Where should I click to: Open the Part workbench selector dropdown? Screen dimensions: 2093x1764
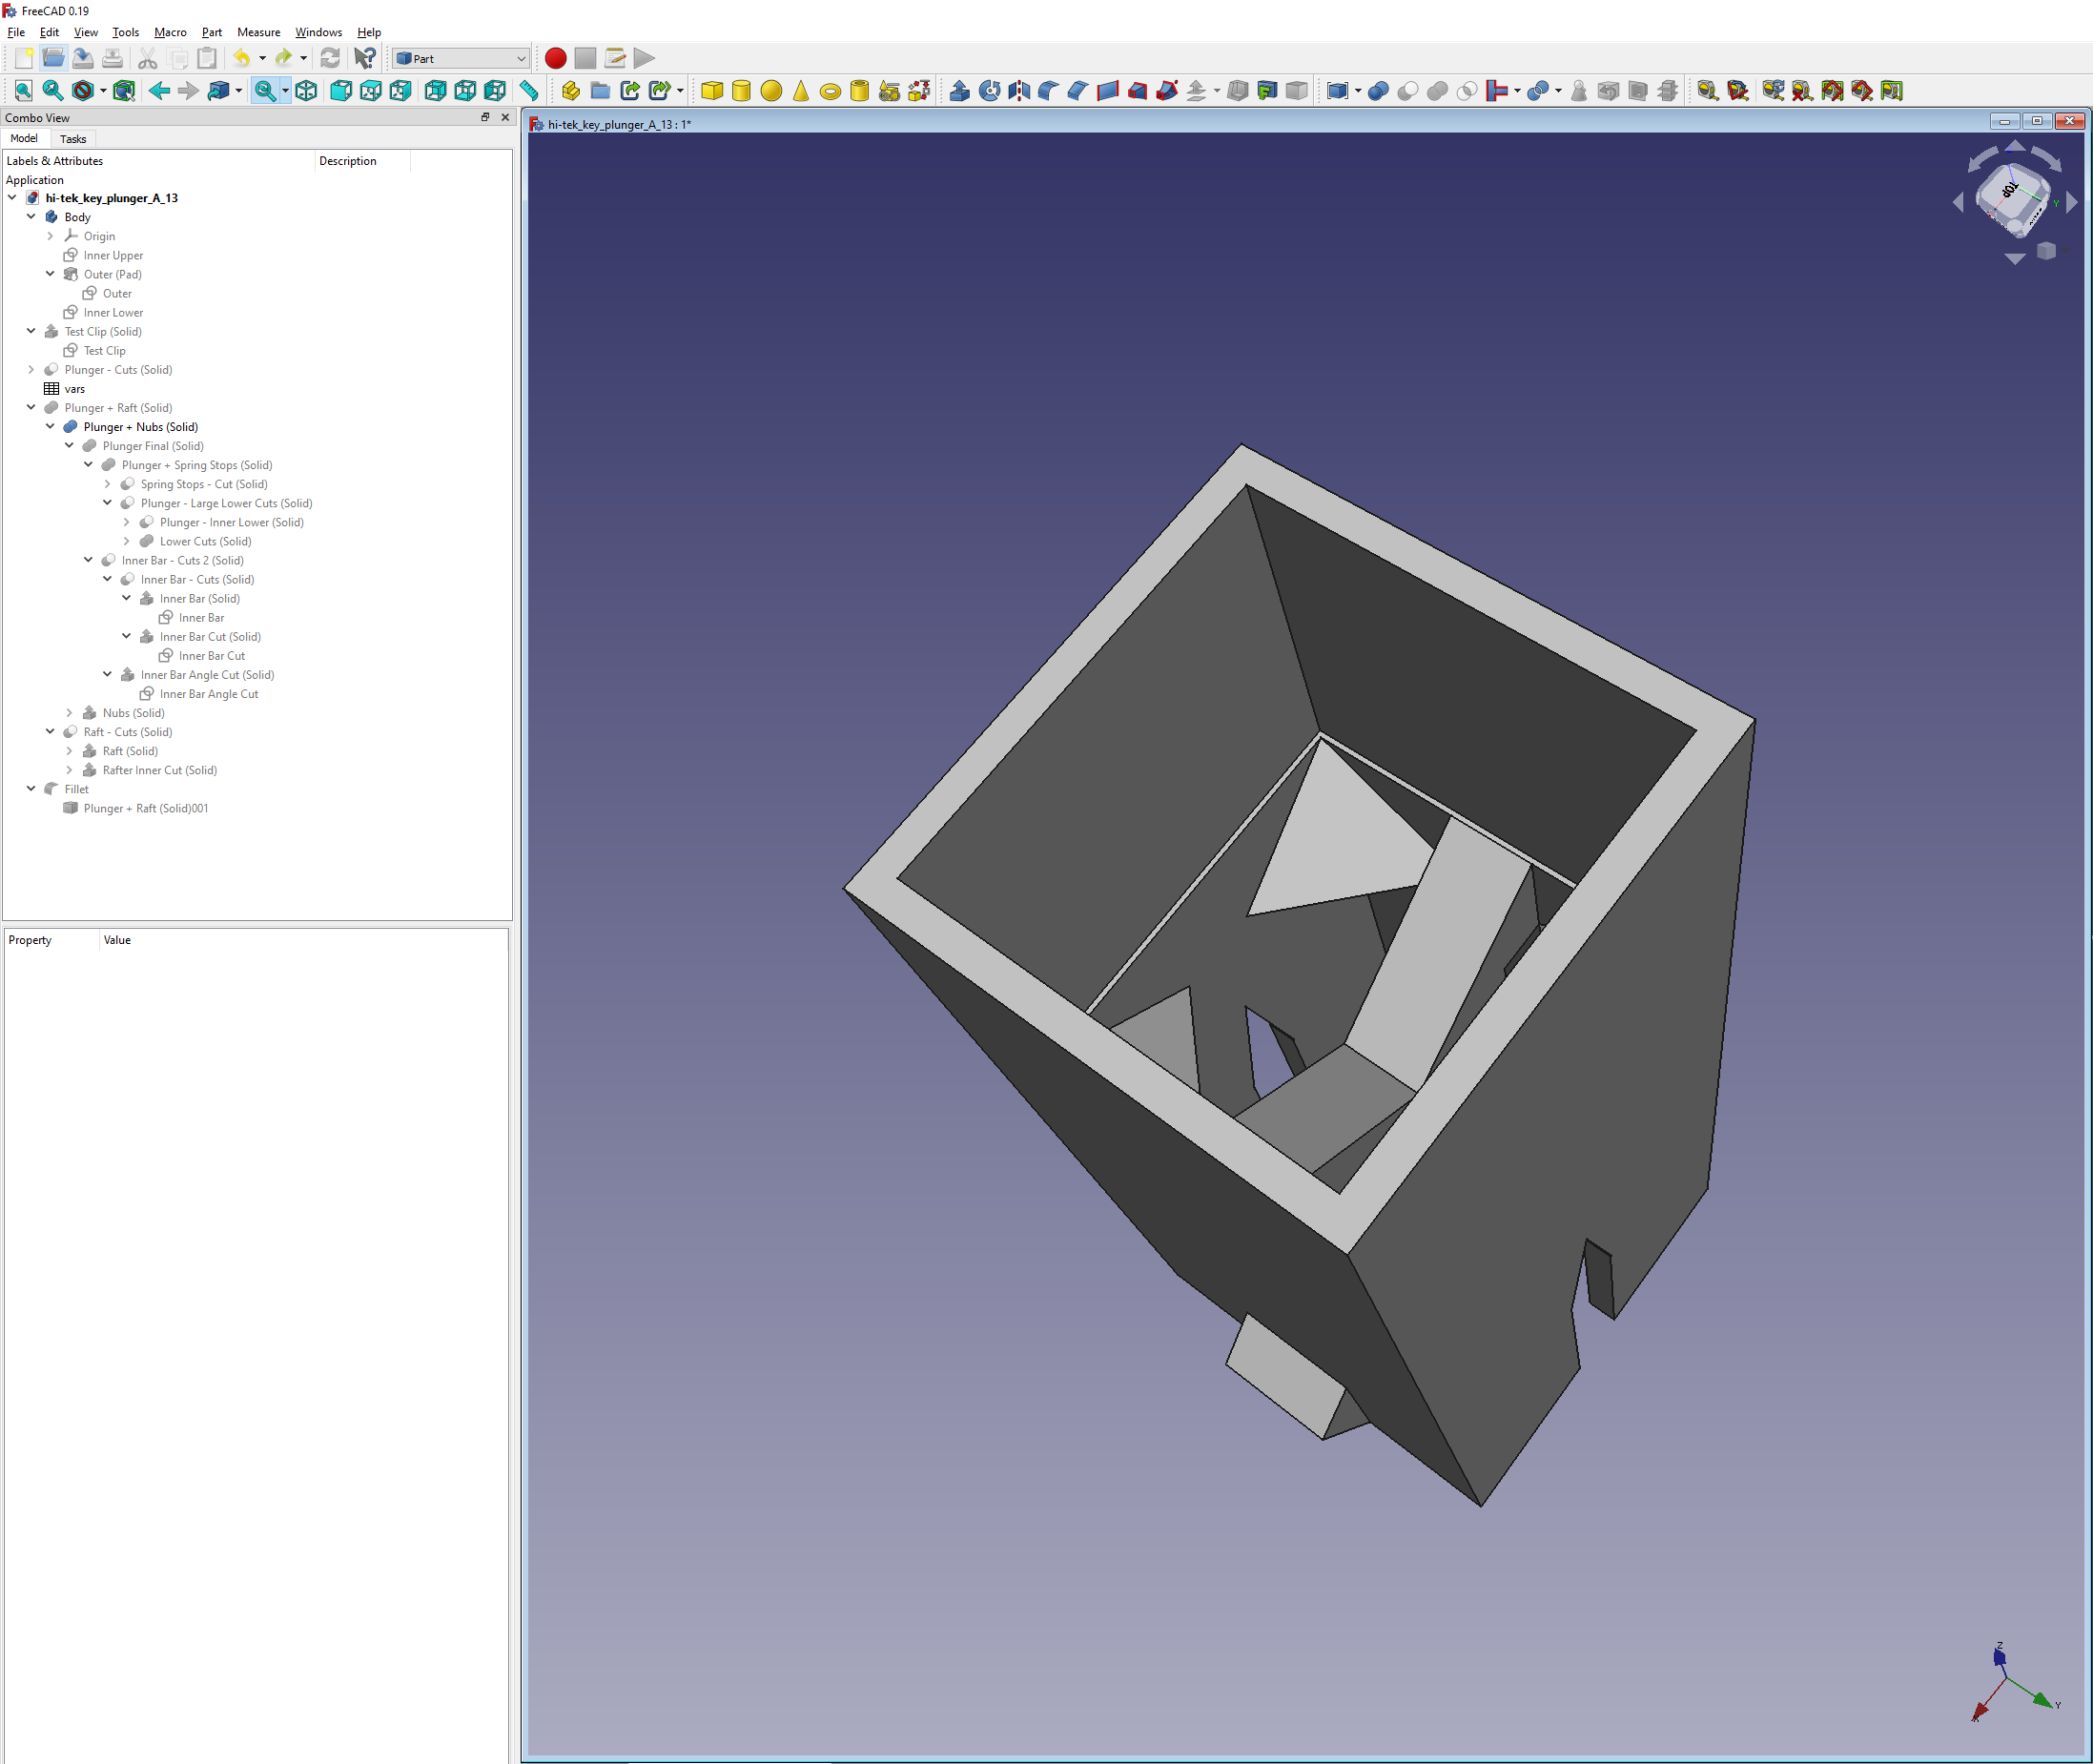coord(461,58)
